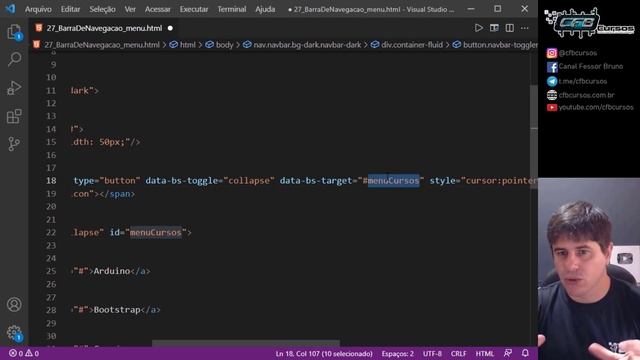The image size is (640, 360).
Task: Click the VS Code logo icon
Action: coord(10,9)
